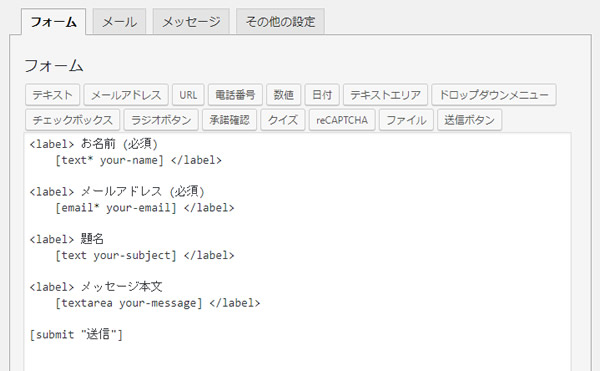Insert a テキストエリア tag
Screen dimensions: 600x371
point(385,95)
